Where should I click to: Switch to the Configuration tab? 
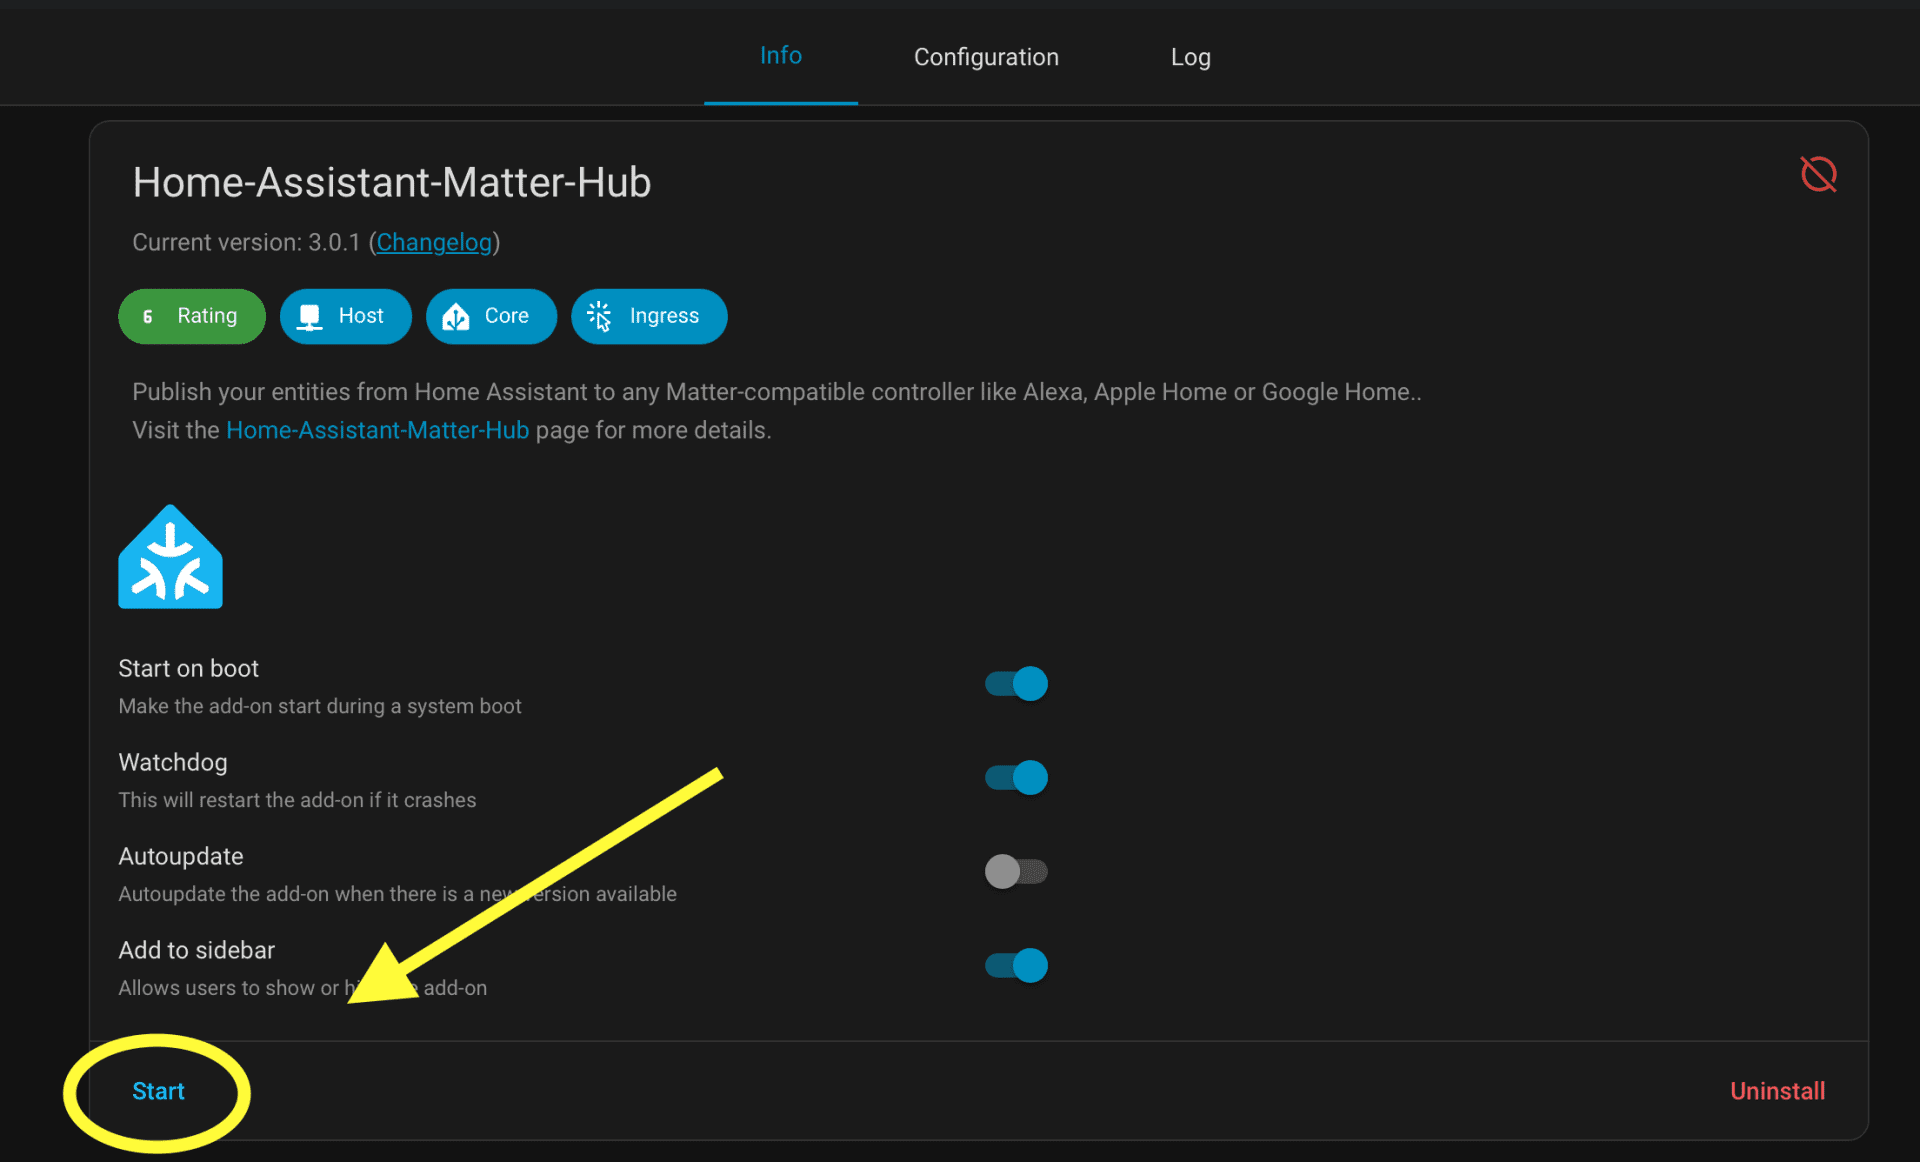[x=985, y=57]
